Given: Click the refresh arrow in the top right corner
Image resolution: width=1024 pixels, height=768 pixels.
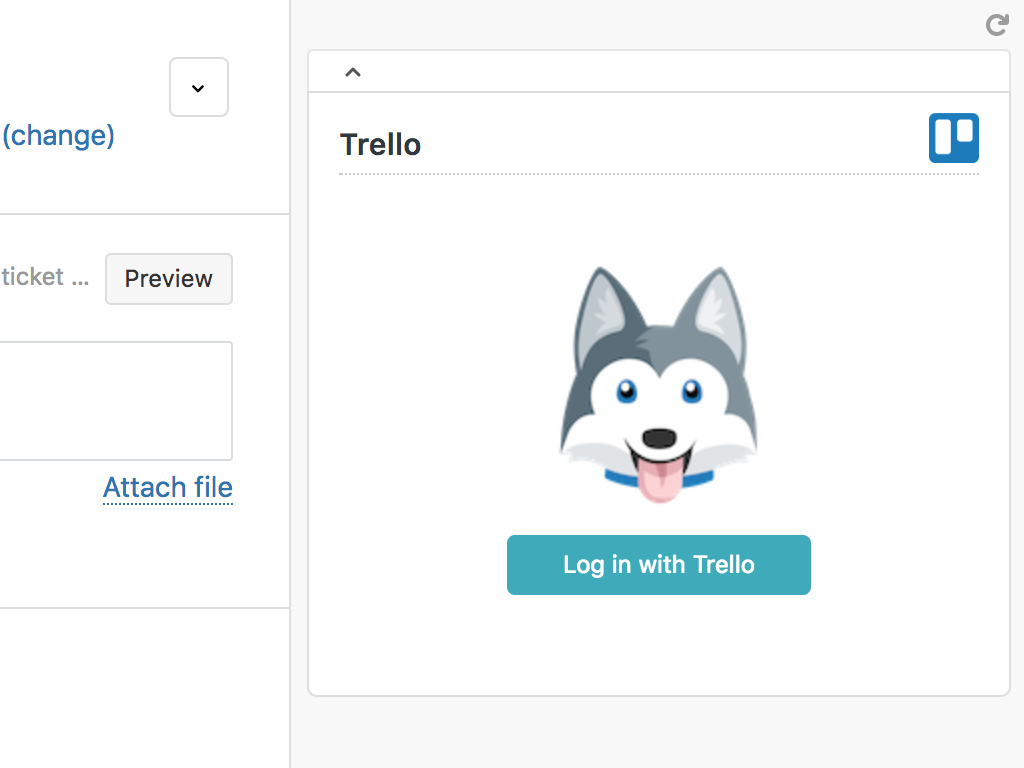Looking at the screenshot, I should tap(997, 25).
